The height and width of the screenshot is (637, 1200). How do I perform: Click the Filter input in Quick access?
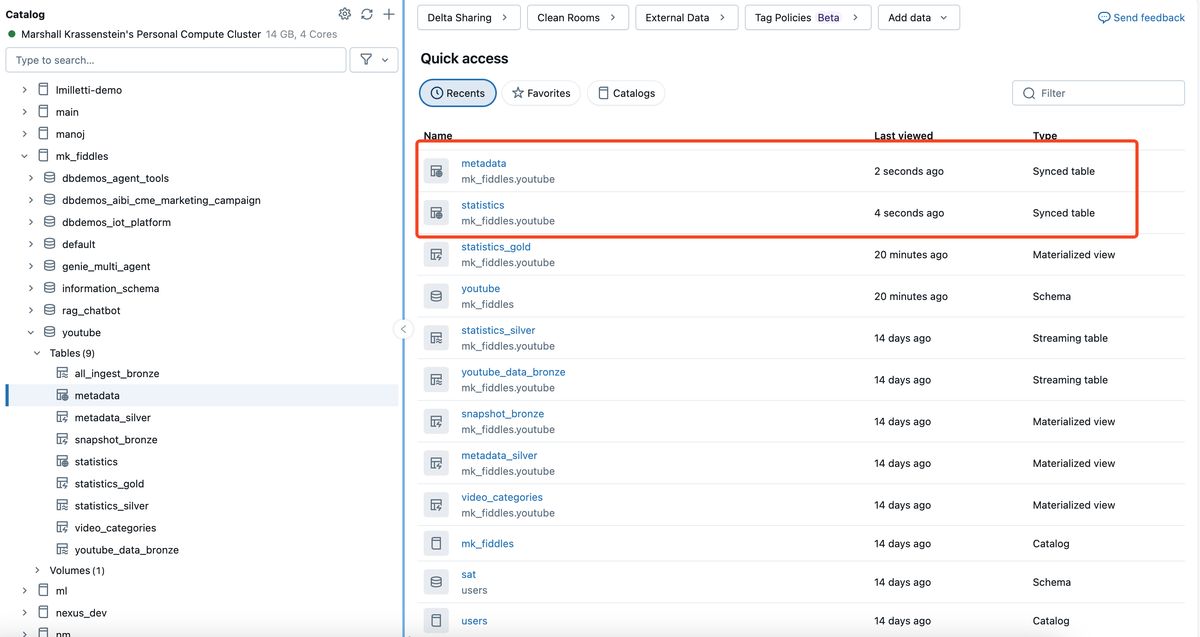[x=1099, y=93]
